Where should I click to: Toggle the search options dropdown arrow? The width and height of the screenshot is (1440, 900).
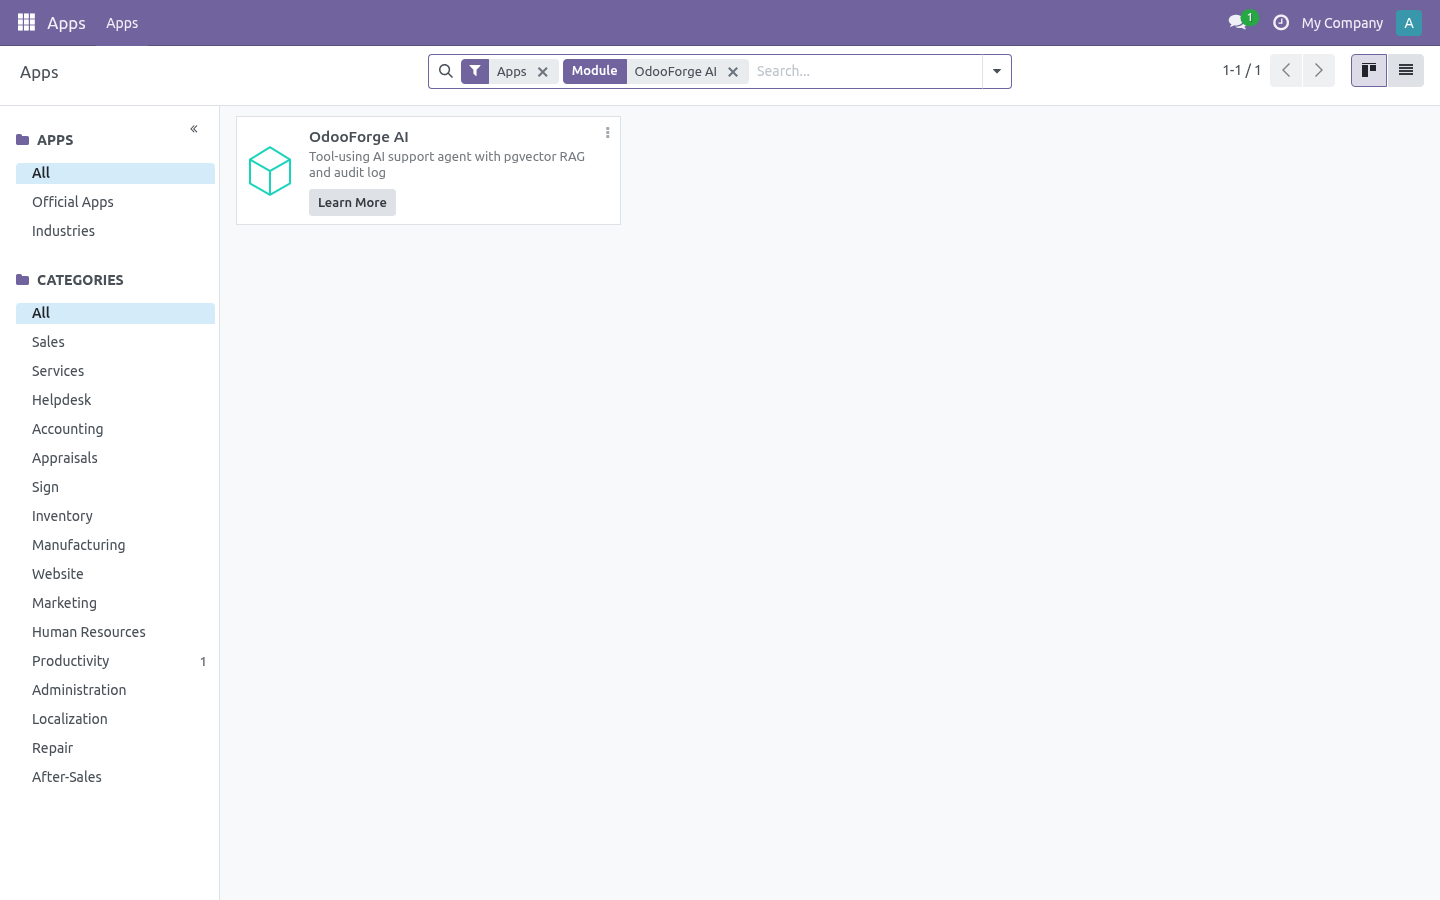[x=997, y=71]
